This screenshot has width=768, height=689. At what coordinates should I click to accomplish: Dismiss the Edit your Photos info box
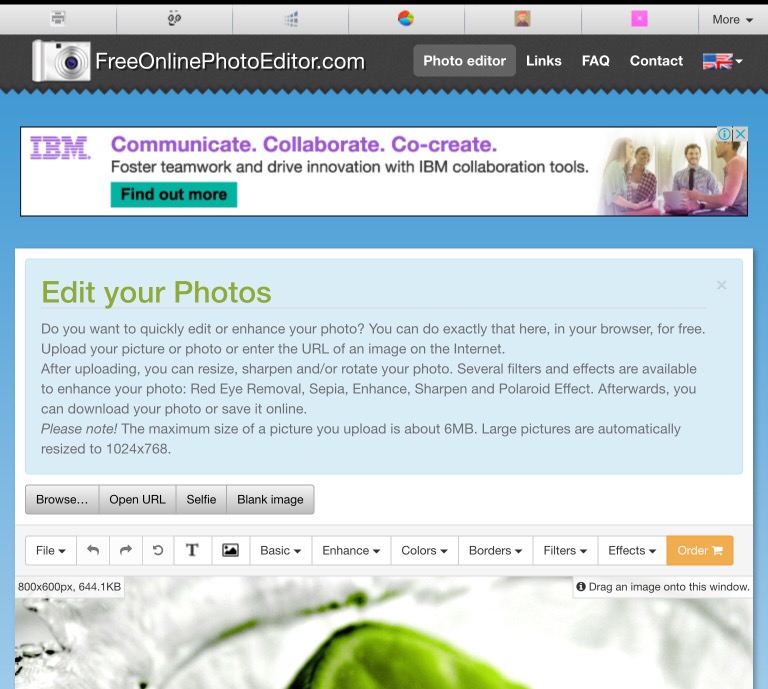(x=721, y=286)
